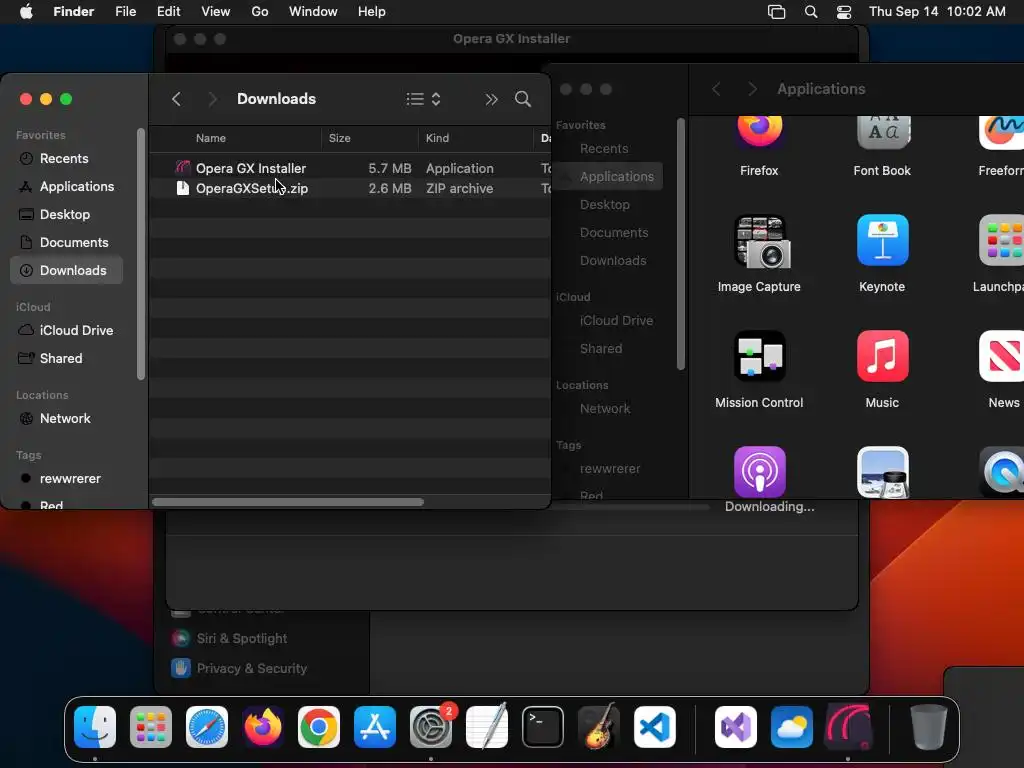
Task: Launch Terminal from the Dock
Action: pos(543,727)
